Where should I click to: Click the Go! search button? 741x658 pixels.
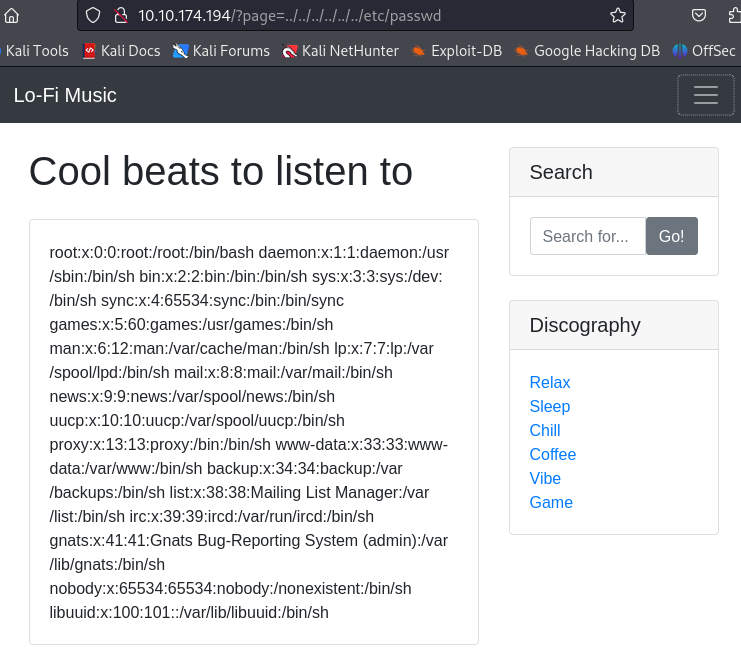click(672, 236)
